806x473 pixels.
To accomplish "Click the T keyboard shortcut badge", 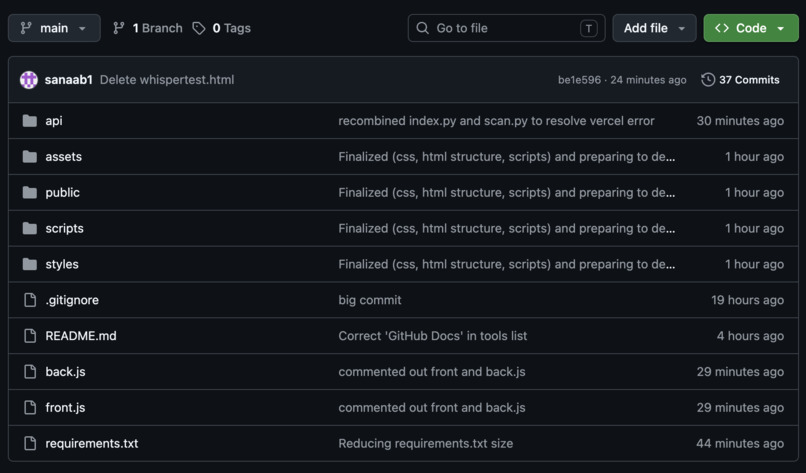I will point(589,28).
